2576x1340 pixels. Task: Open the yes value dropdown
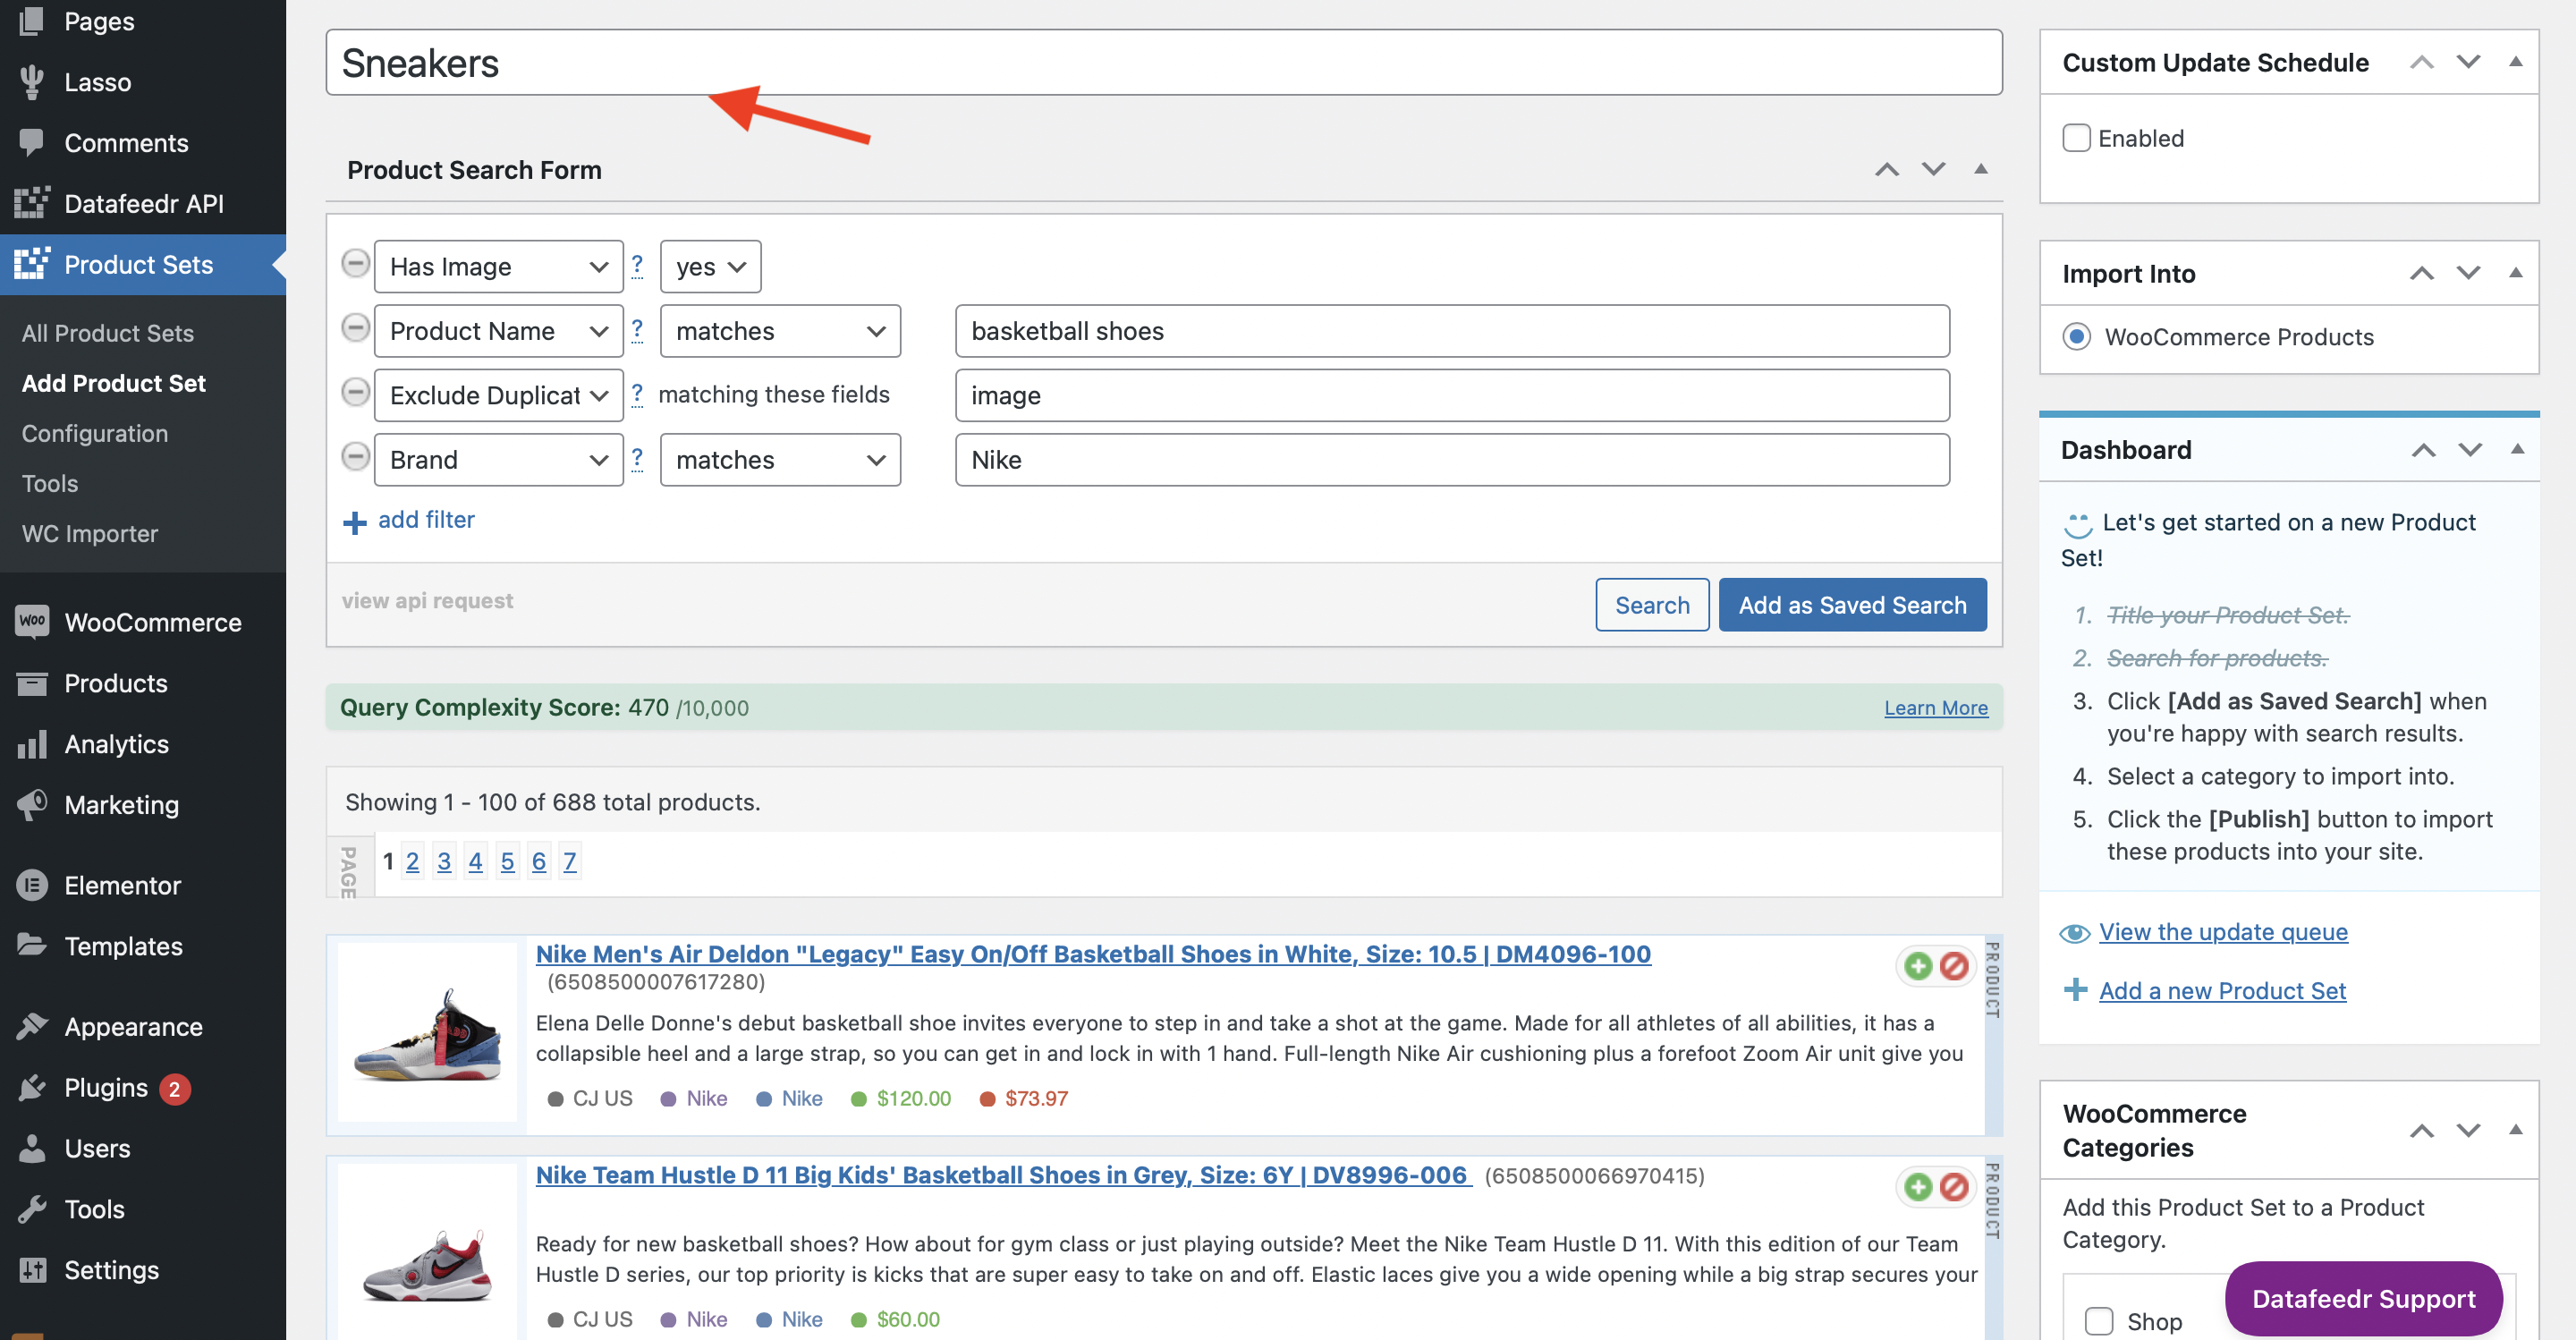pyautogui.click(x=710, y=266)
